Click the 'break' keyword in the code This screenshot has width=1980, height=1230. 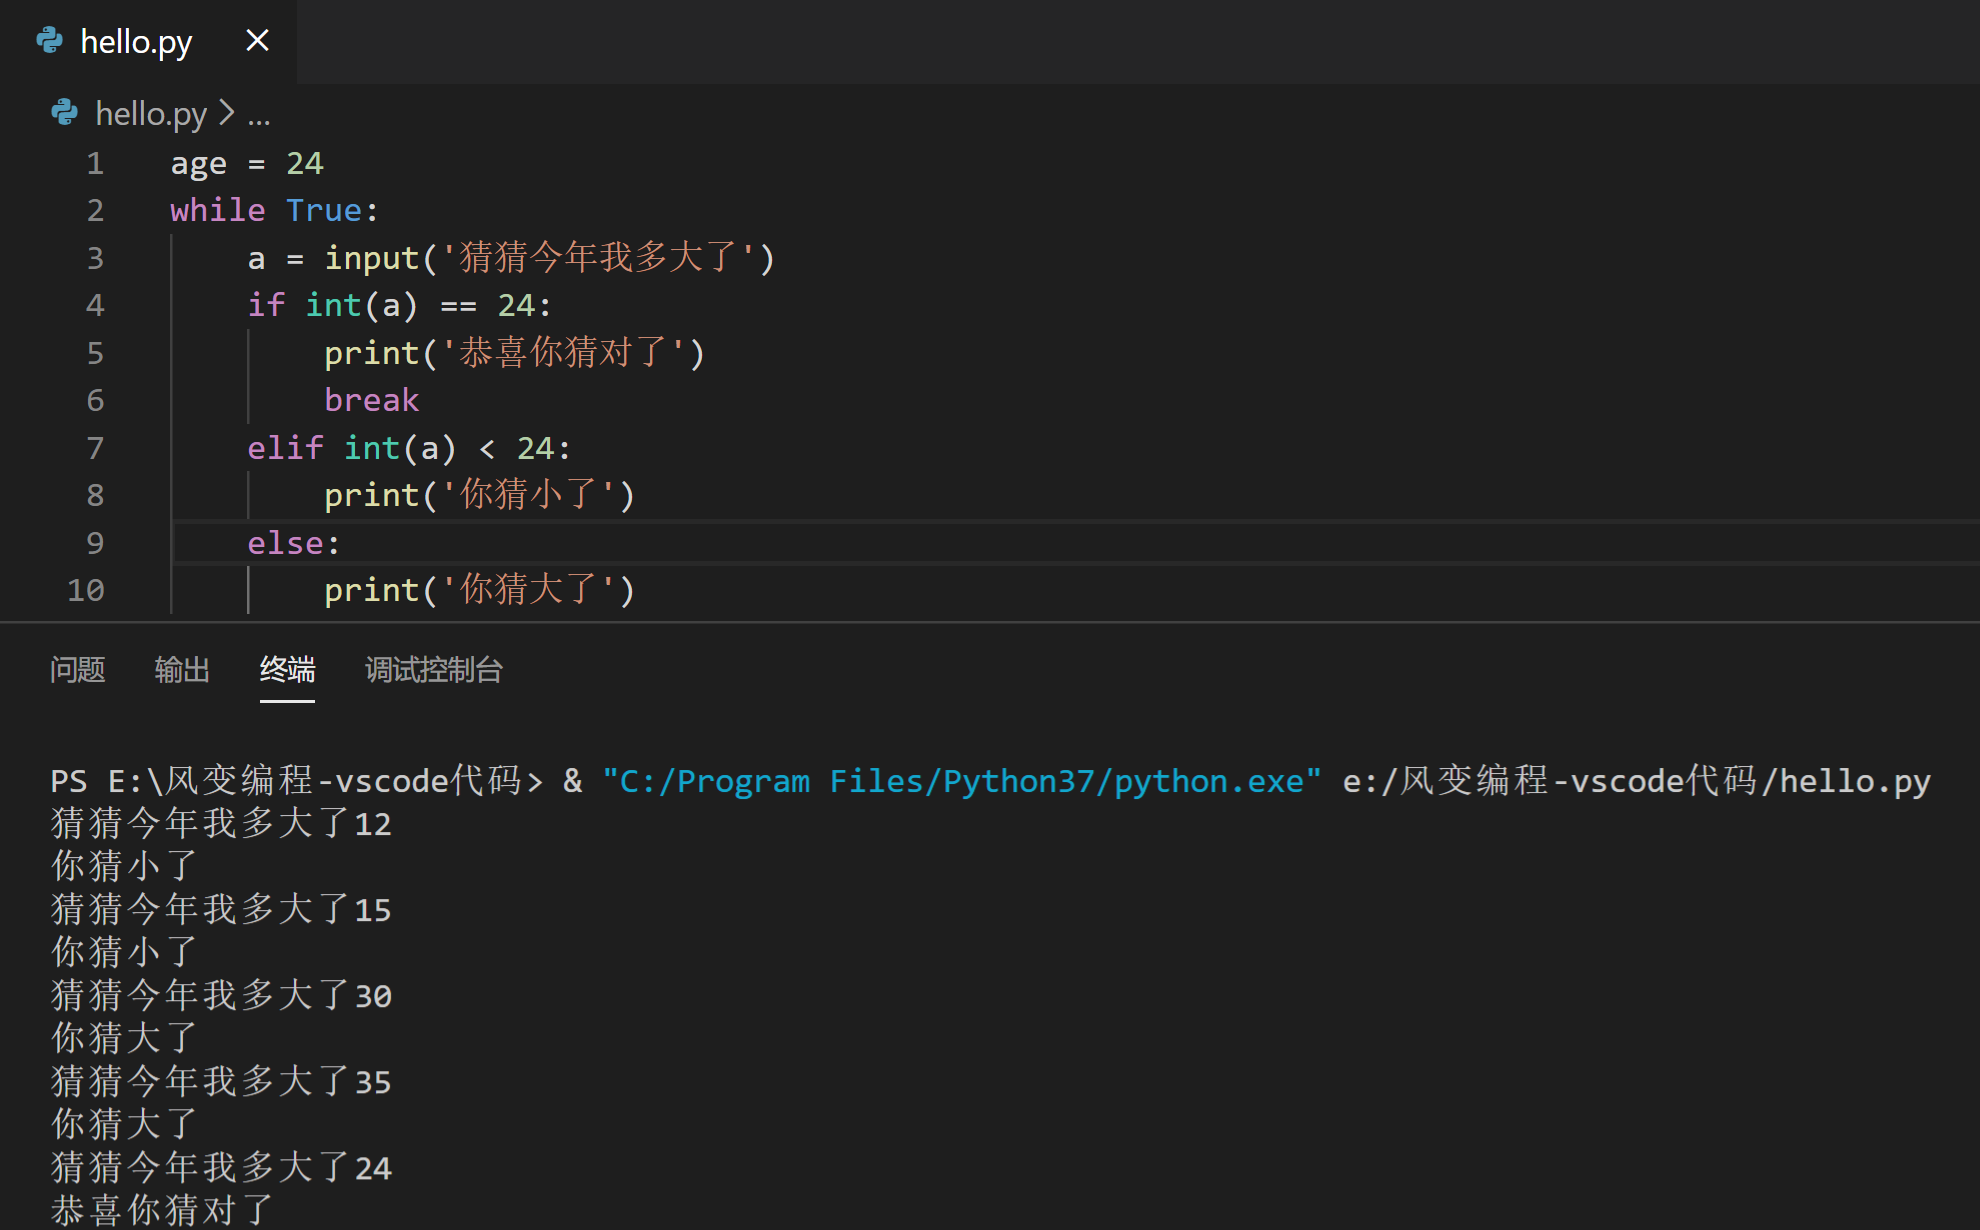[x=371, y=400]
